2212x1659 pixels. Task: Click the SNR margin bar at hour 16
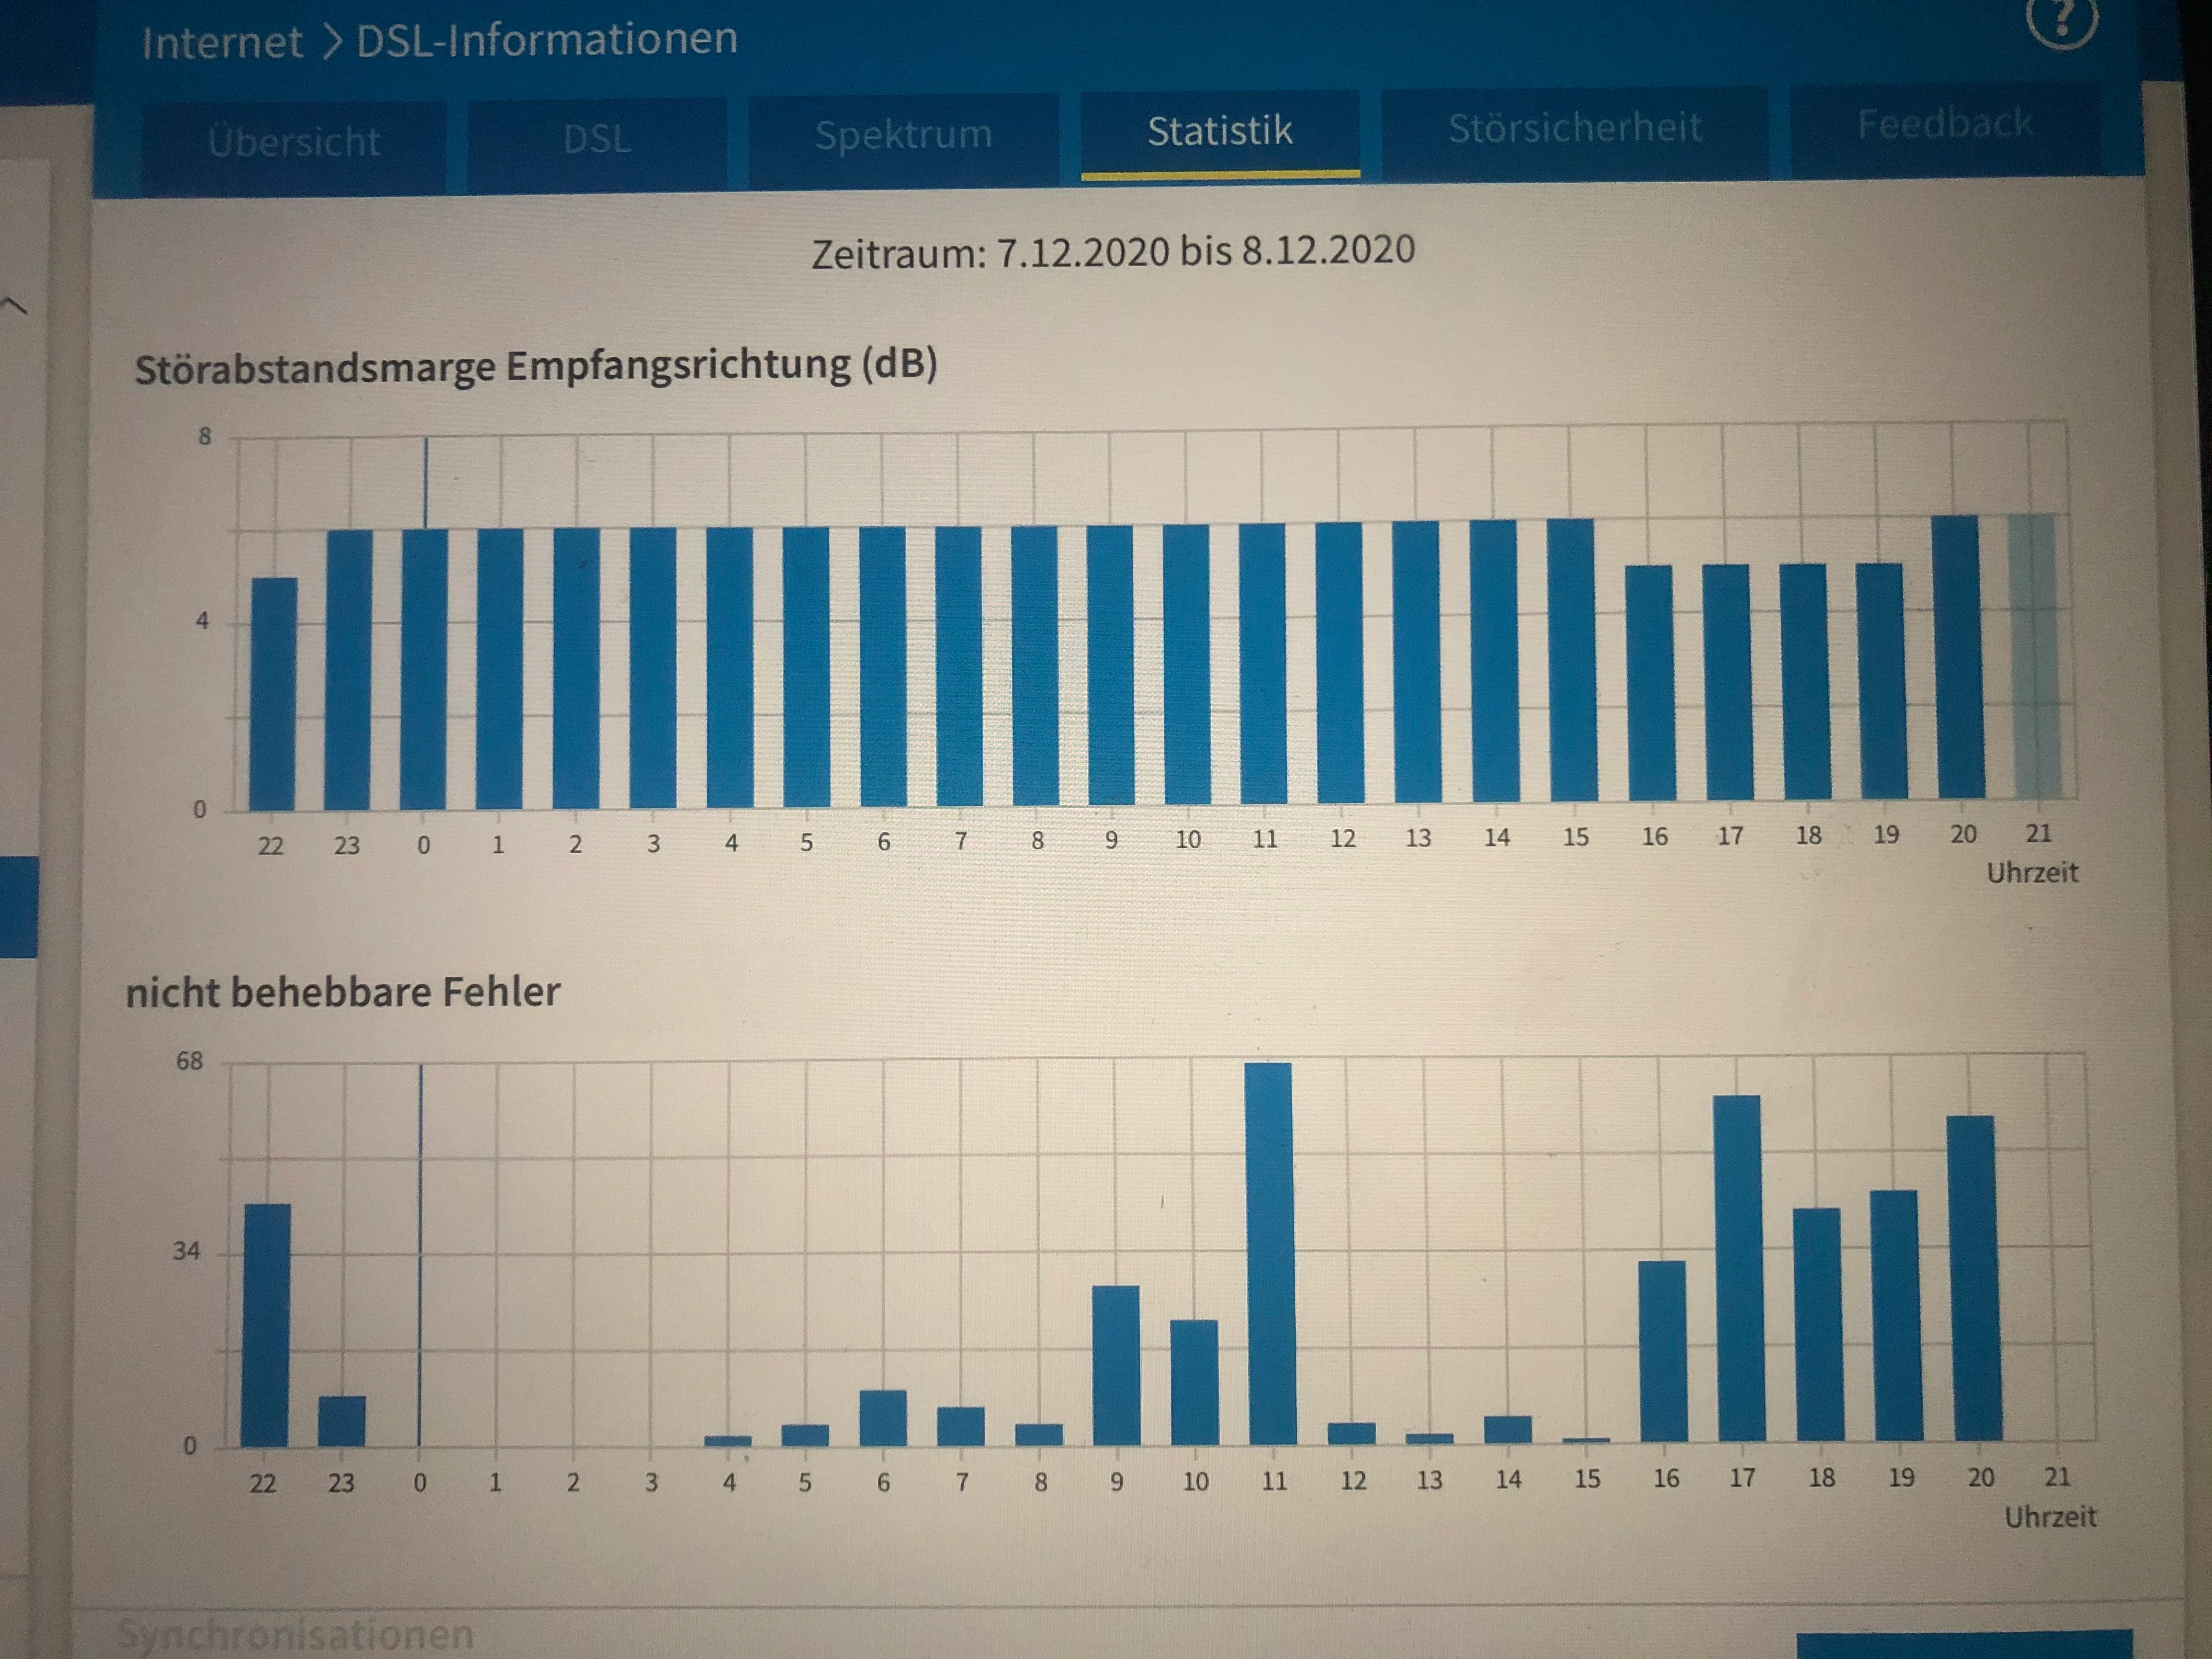click(1650, 682)
